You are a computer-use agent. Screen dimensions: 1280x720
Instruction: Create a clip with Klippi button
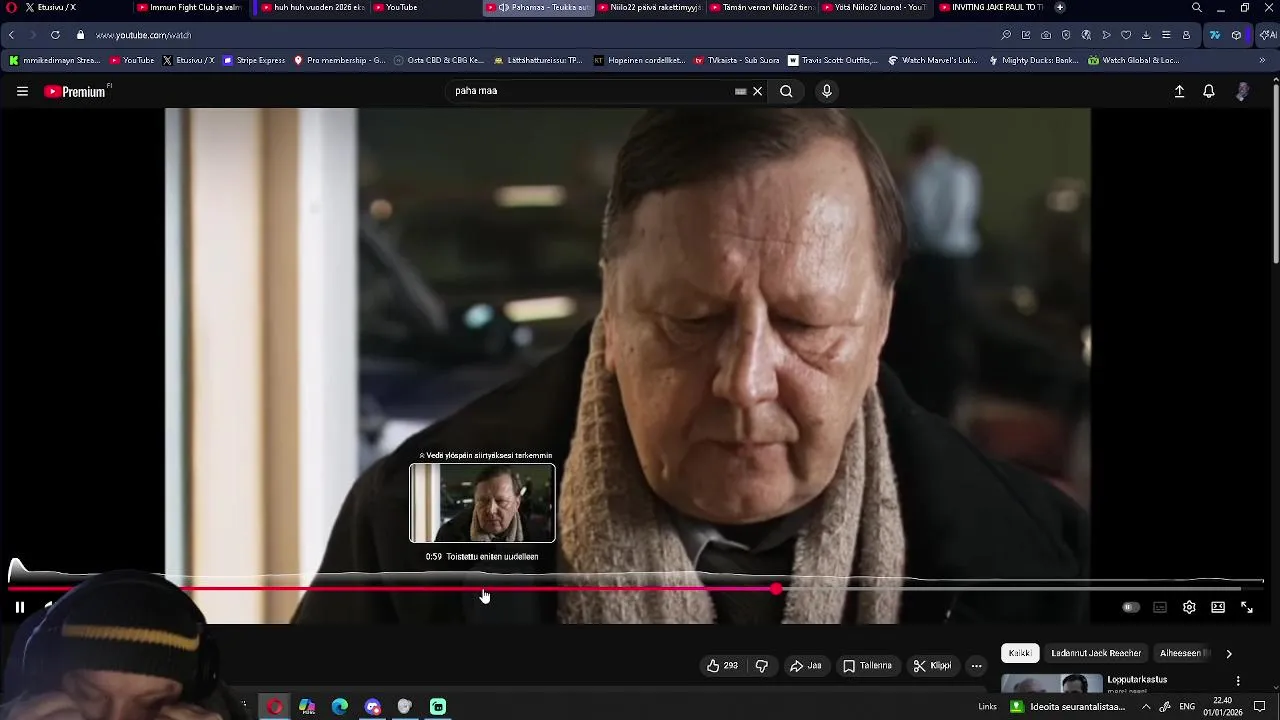pos(932,666)
